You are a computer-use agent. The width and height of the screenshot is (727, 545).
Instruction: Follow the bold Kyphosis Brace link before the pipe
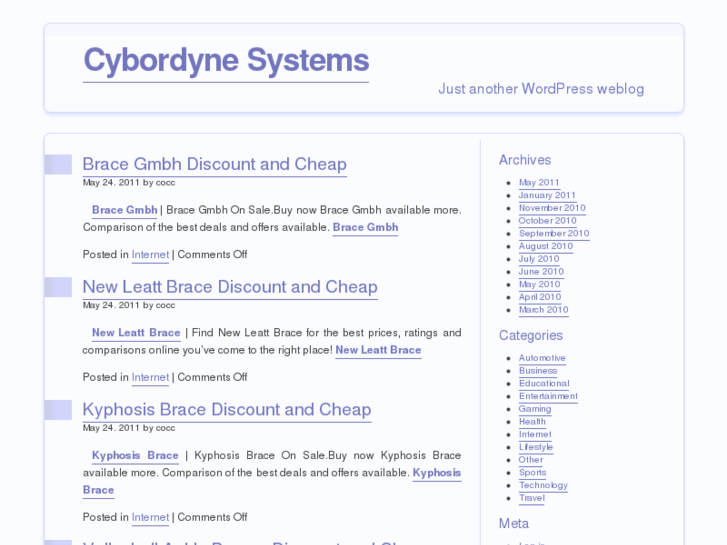pyautogui.click(x=135, y=455)
